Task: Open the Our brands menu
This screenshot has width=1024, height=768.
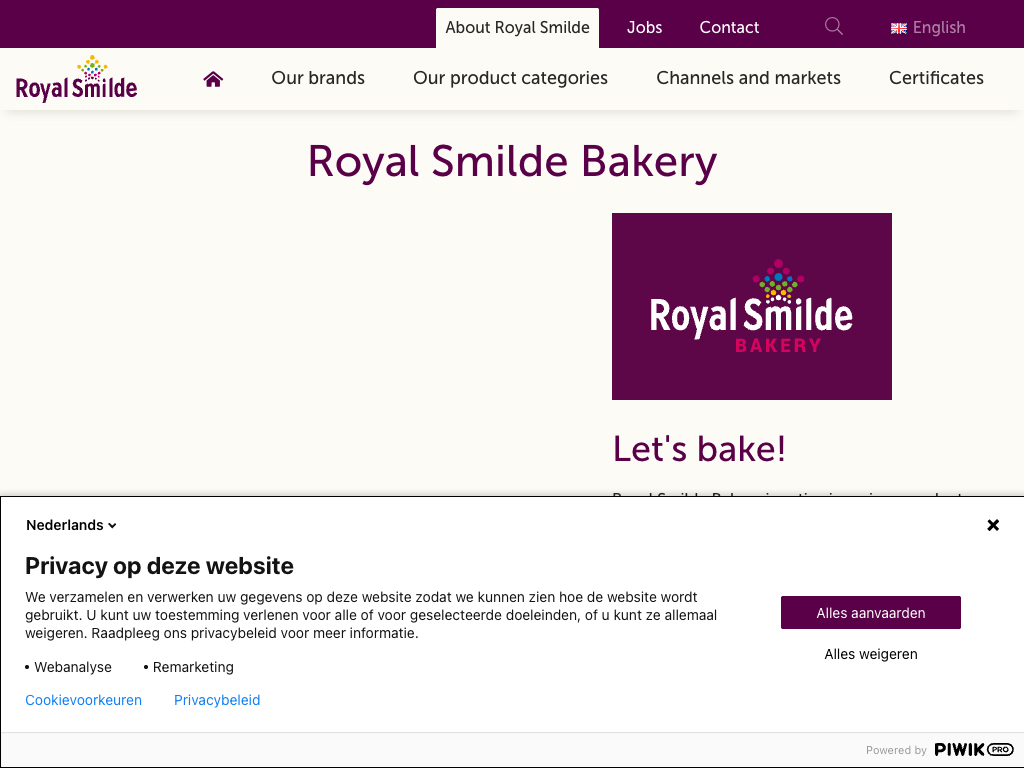Action: tap(318, 78)
